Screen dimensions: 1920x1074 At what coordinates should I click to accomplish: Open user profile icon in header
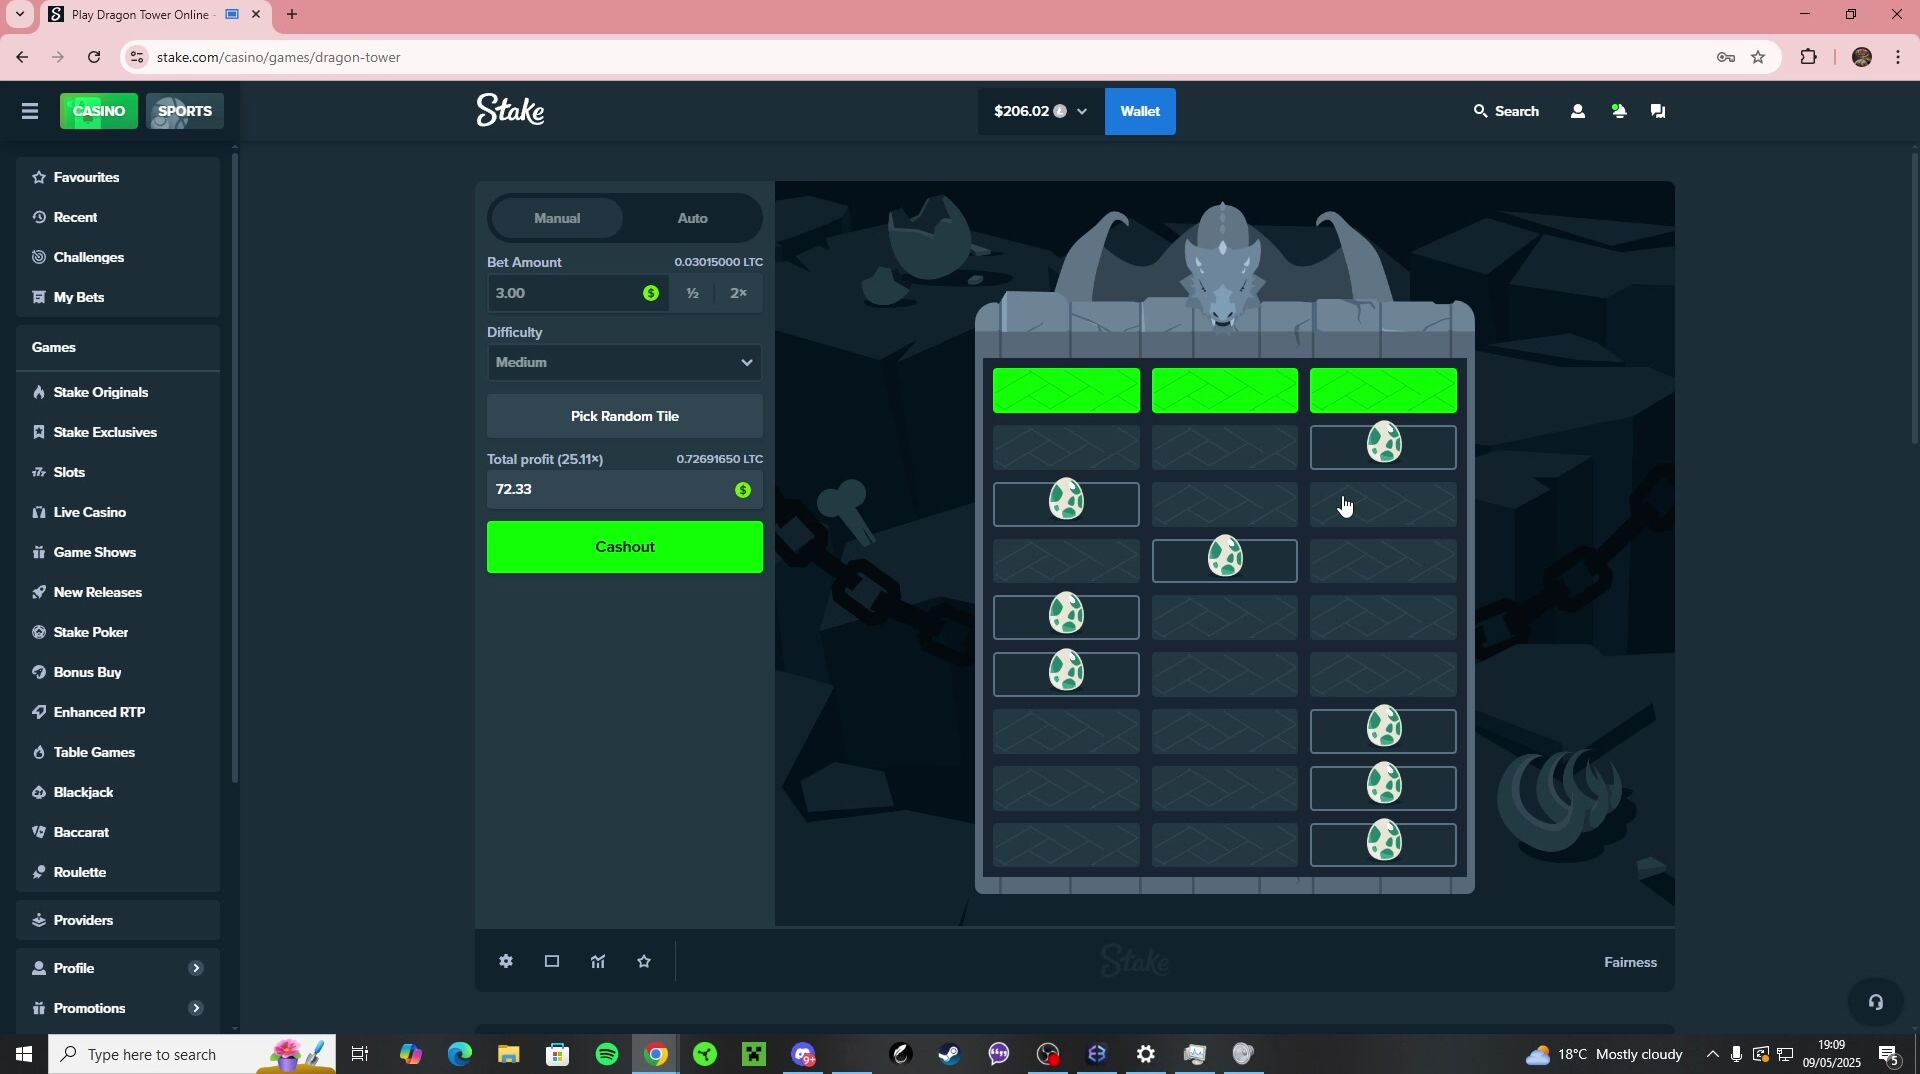[x=1578, y=111]
